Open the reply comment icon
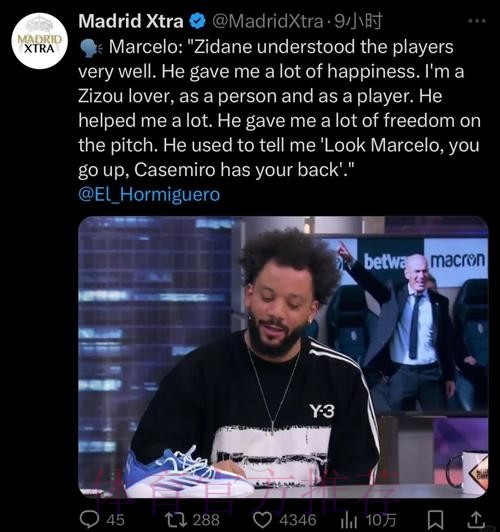Image resolution: width=500 pixels, height=532 pixels. coord(90,519)
